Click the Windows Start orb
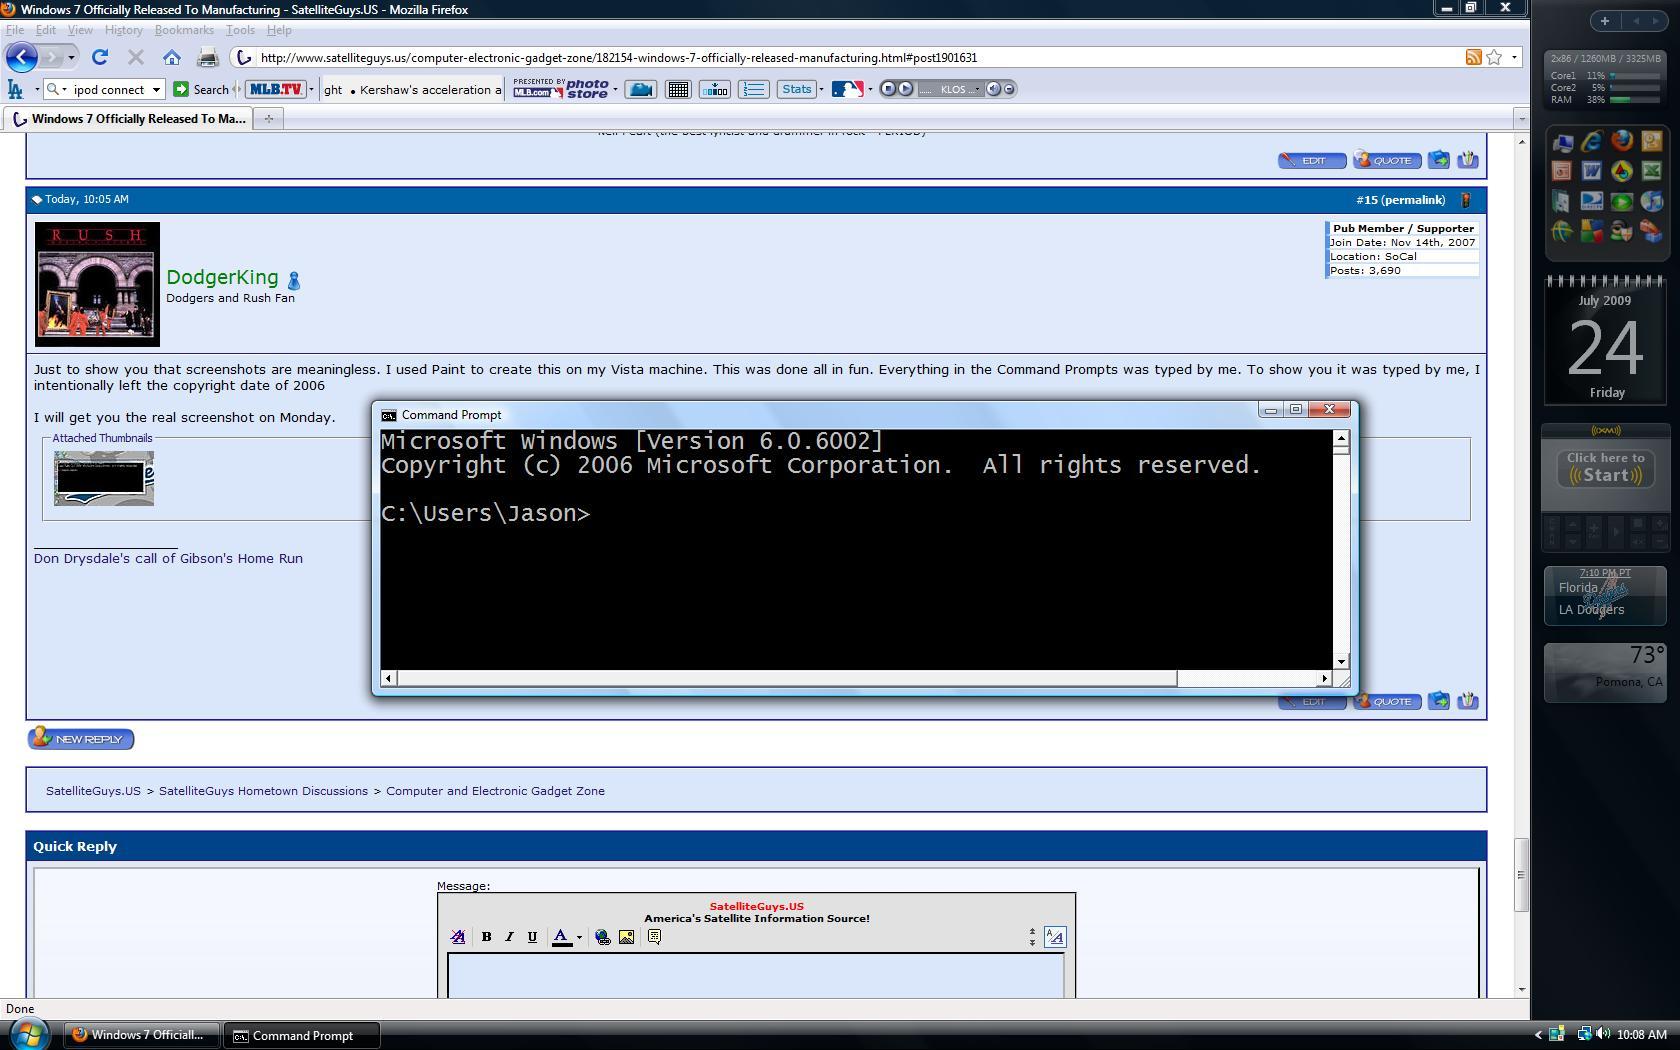The width and height of the screenshot is (1680, 1050). click(30, 1033)
